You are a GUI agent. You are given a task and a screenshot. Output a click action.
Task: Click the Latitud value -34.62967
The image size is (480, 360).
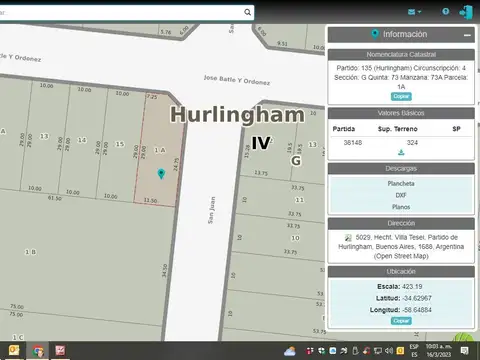[x=417, y=298]
